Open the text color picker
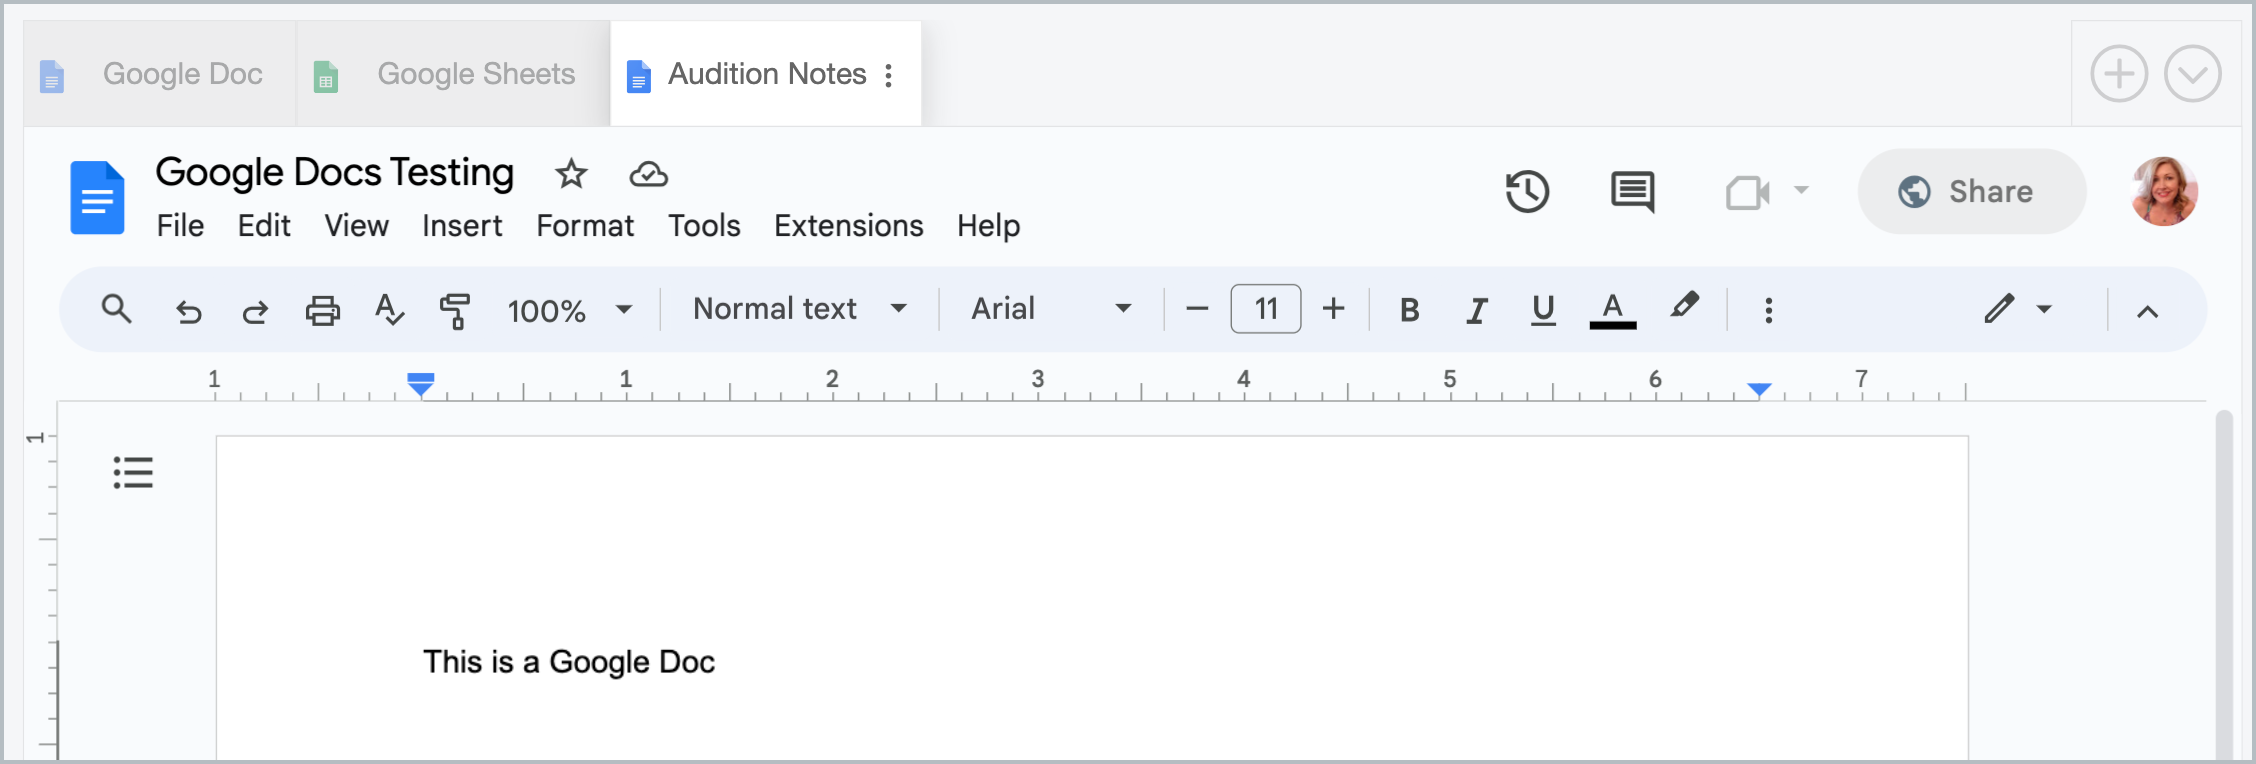The height and width of the screenshot is (764, 2256). click(x=1612, y=310)
